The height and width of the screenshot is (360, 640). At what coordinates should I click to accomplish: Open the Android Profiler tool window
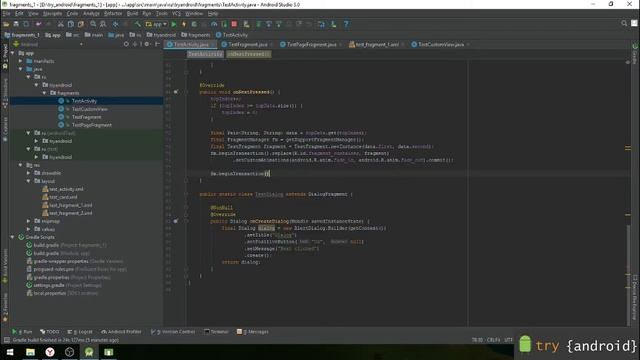click(x=121, y=332)
